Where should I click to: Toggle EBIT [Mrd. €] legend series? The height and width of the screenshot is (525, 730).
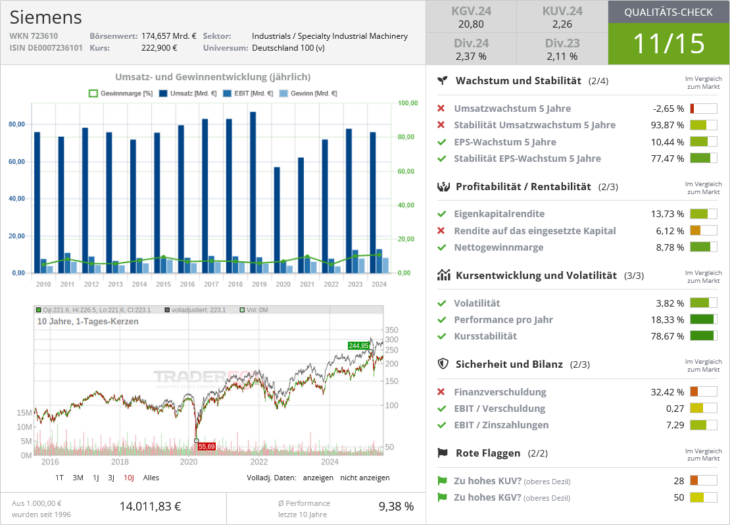click(x=248, y=94)
